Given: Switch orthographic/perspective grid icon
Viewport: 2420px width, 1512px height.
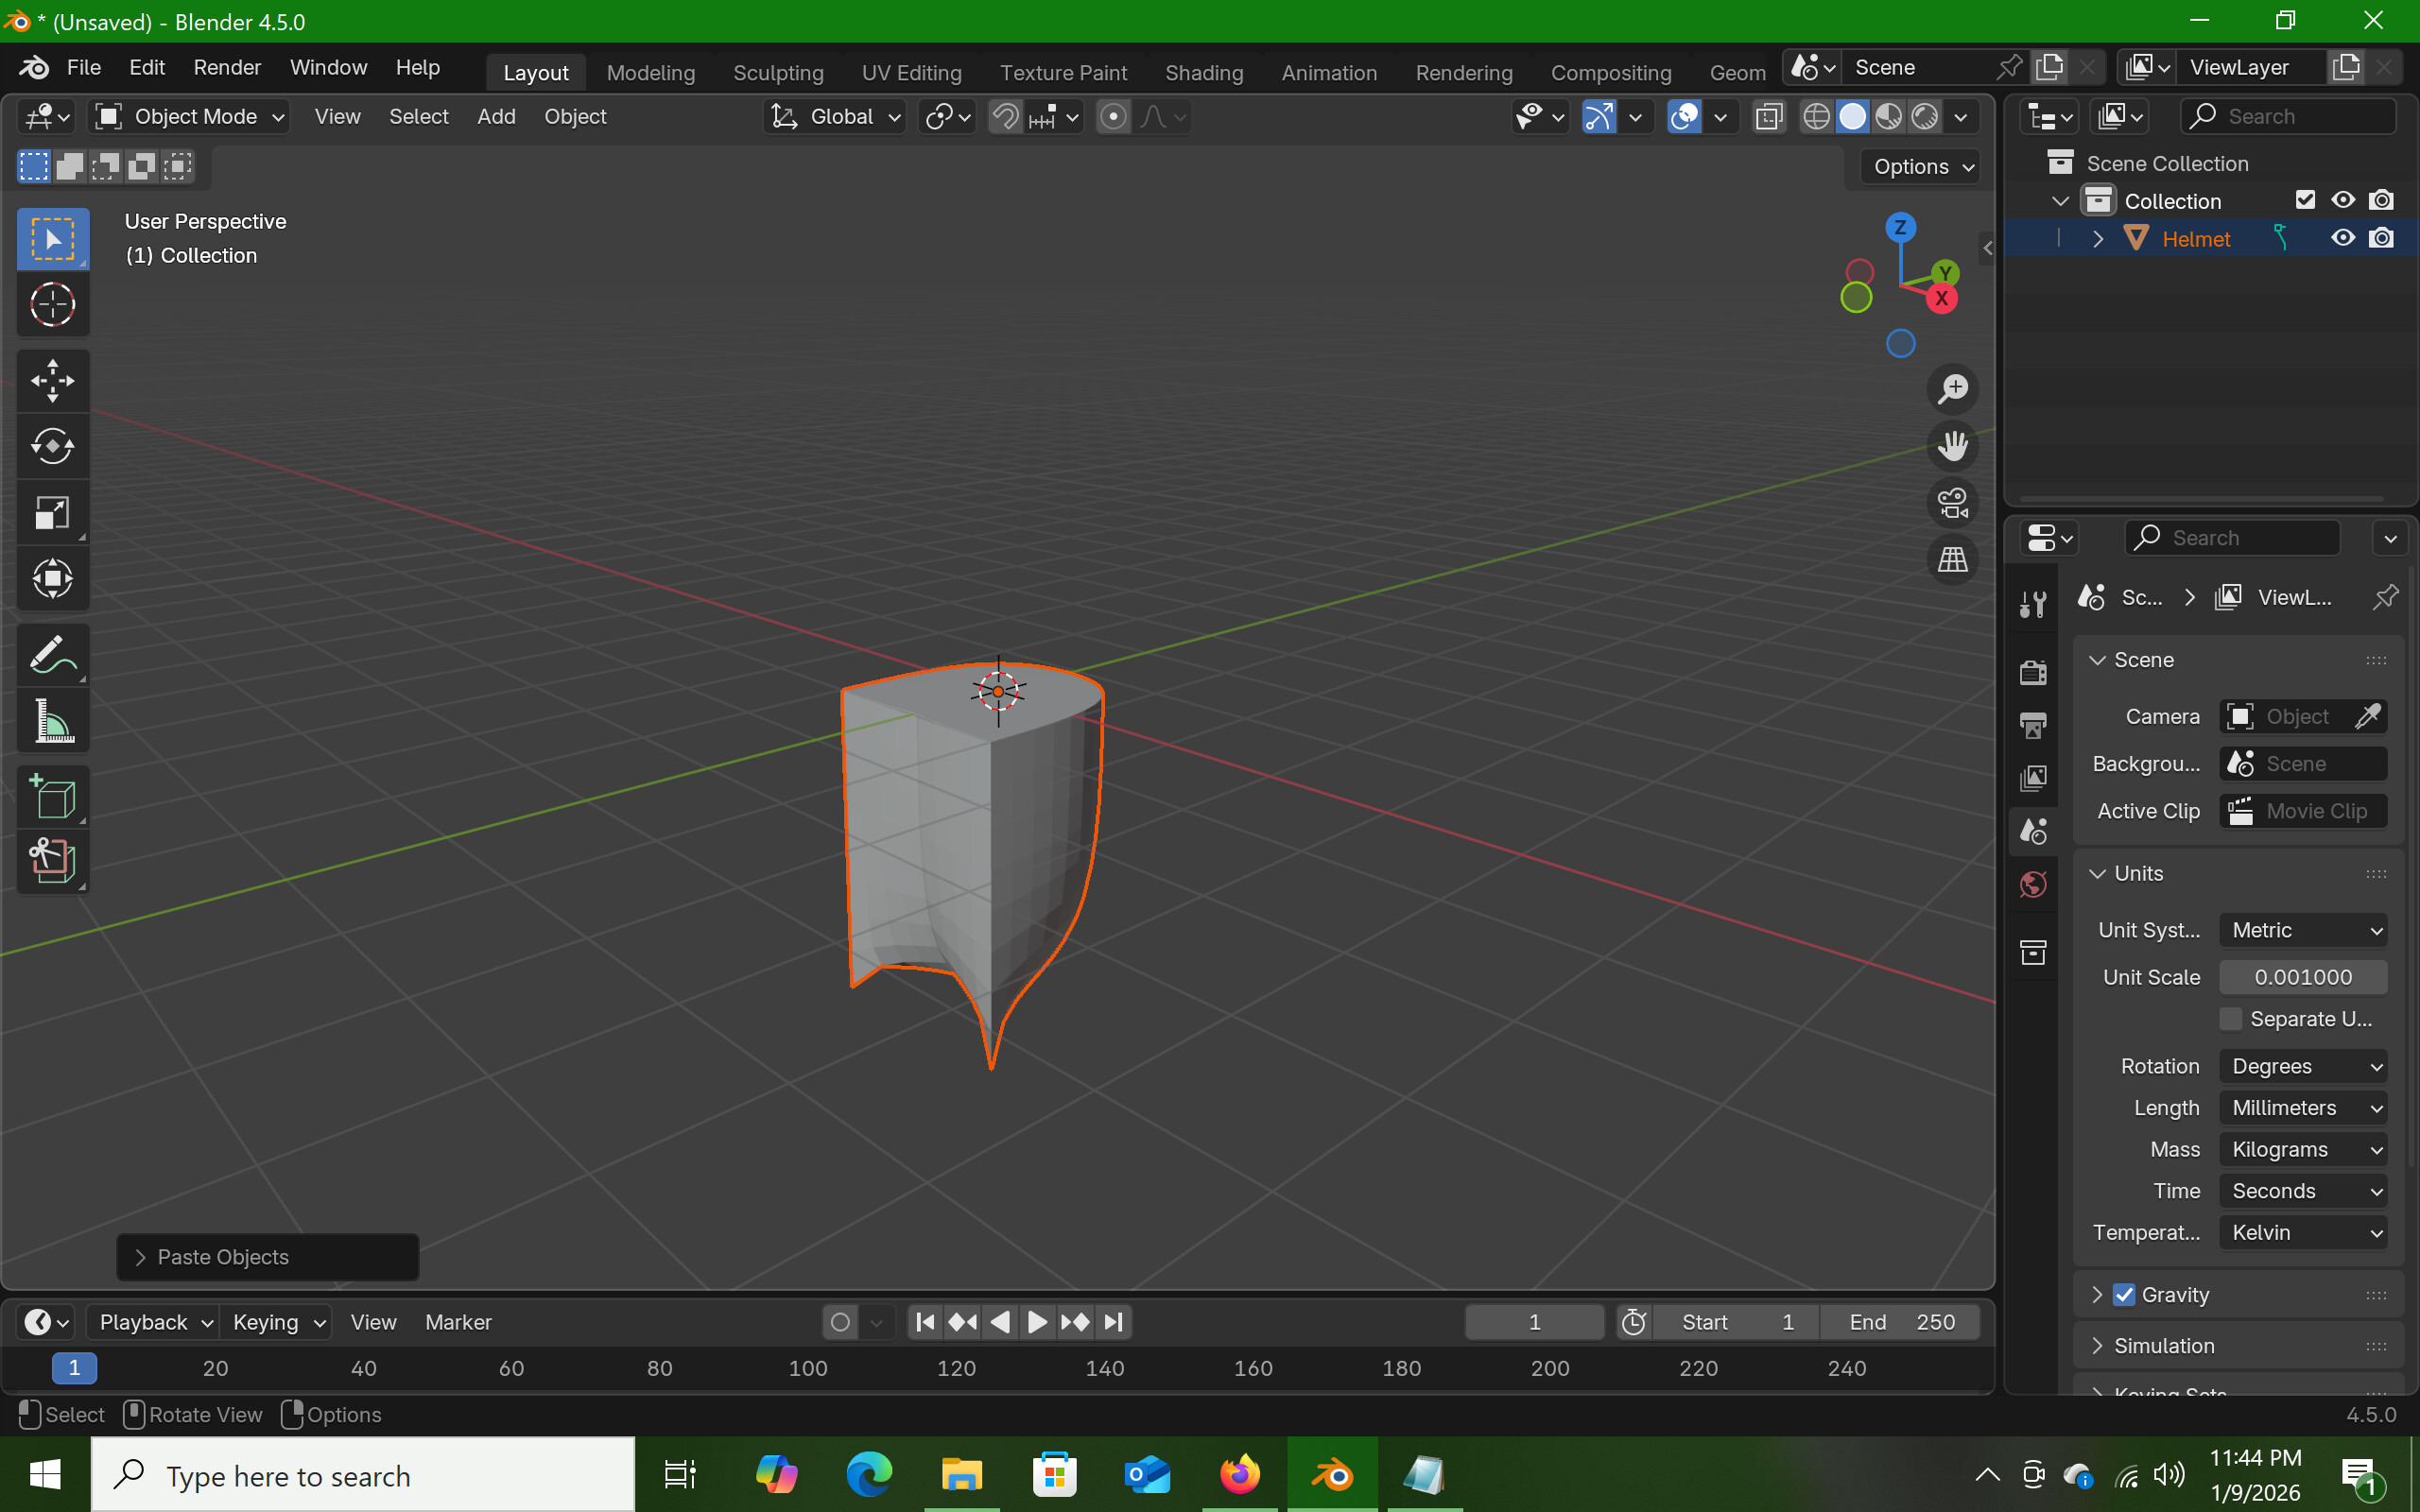Looking at the screenshot, I should (1952, 560).
